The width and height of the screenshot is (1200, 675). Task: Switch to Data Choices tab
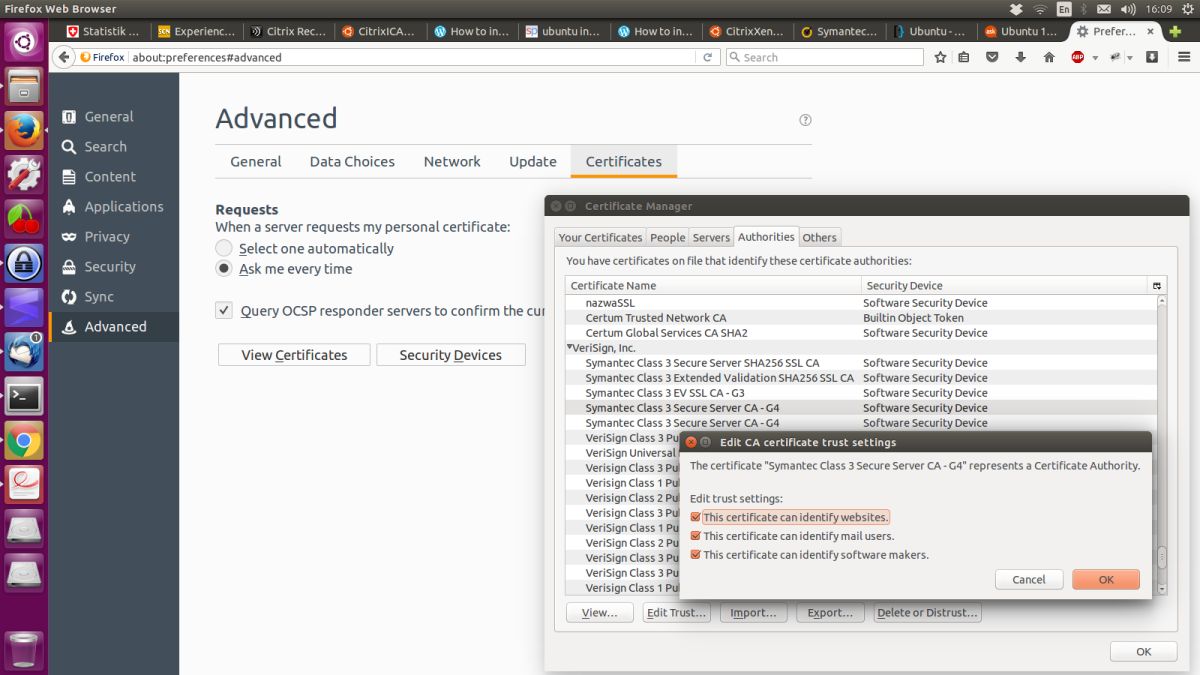coord(352,161)
